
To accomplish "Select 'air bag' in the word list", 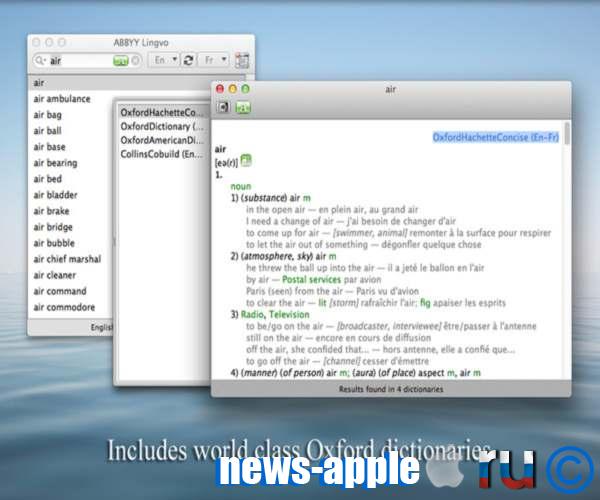I will click(47, 115).
